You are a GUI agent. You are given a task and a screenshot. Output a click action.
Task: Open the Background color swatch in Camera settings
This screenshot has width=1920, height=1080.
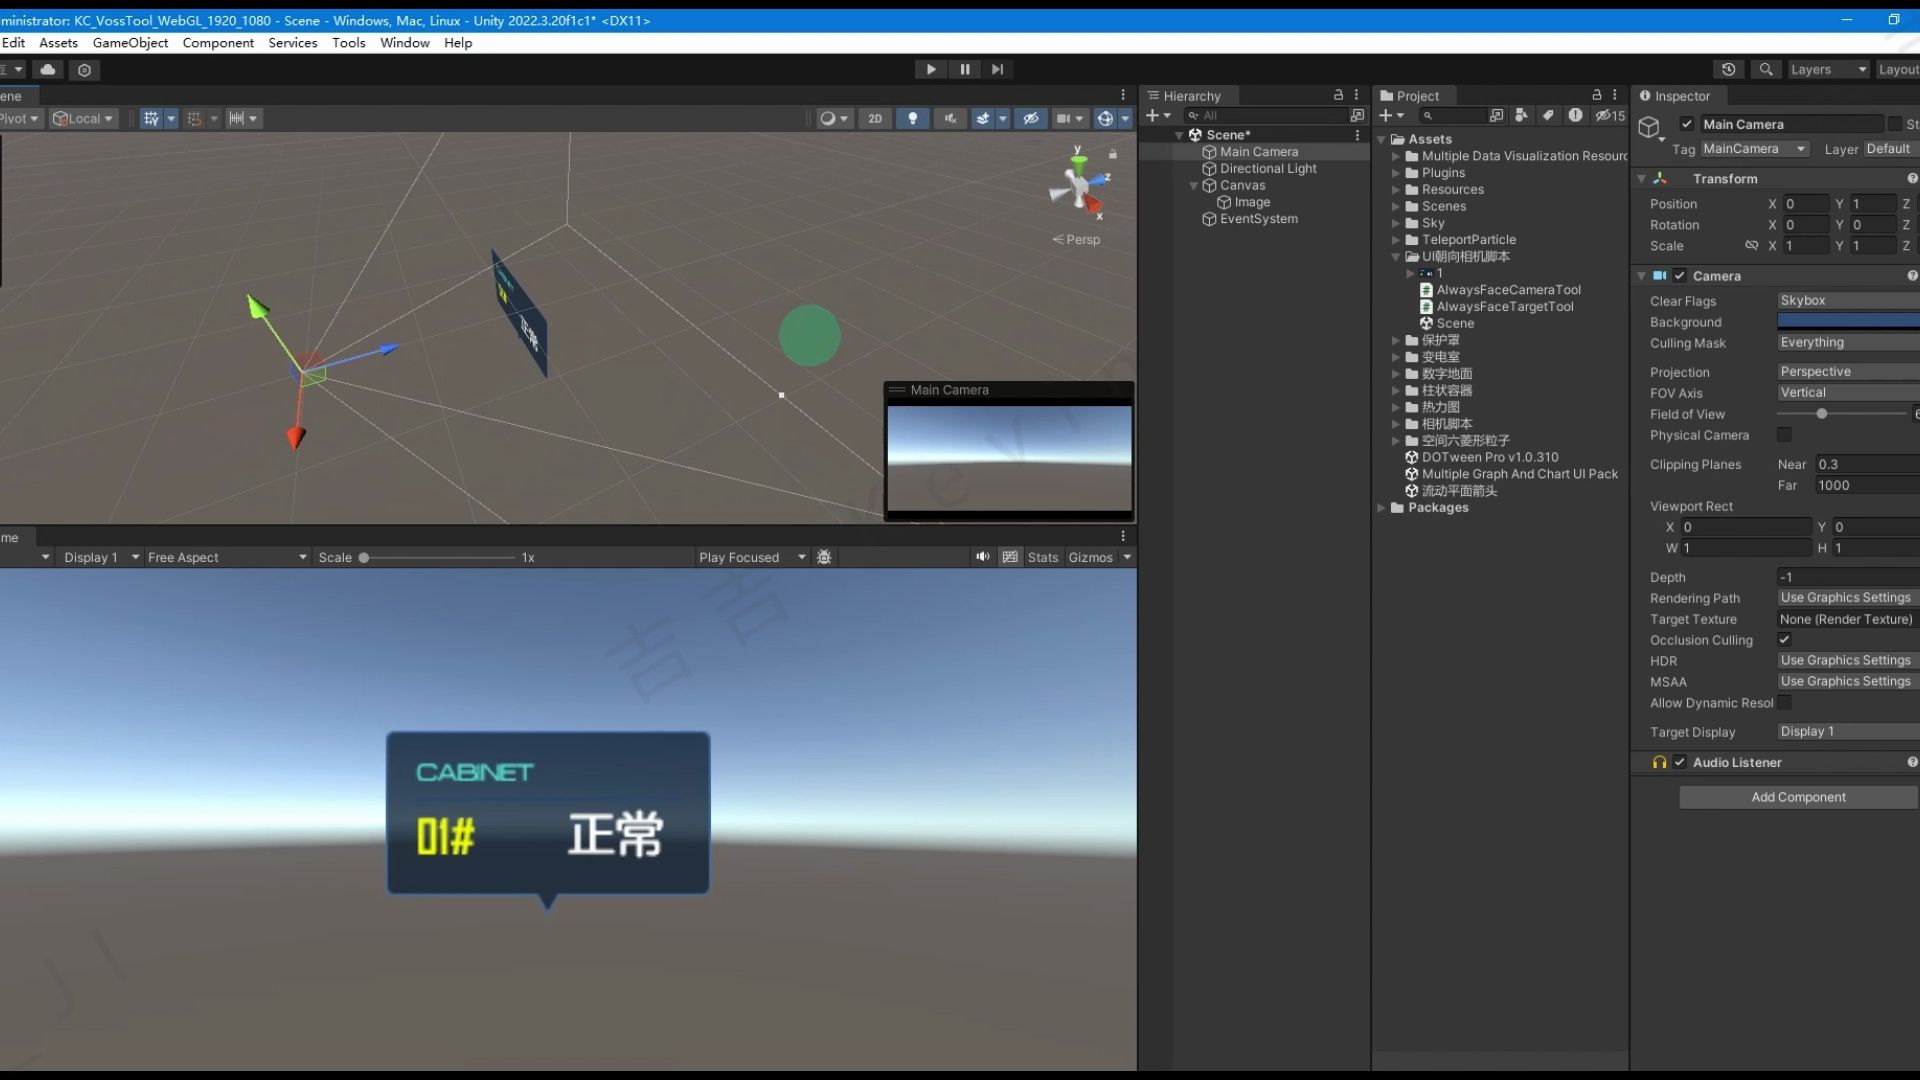tap(1847, 321)
